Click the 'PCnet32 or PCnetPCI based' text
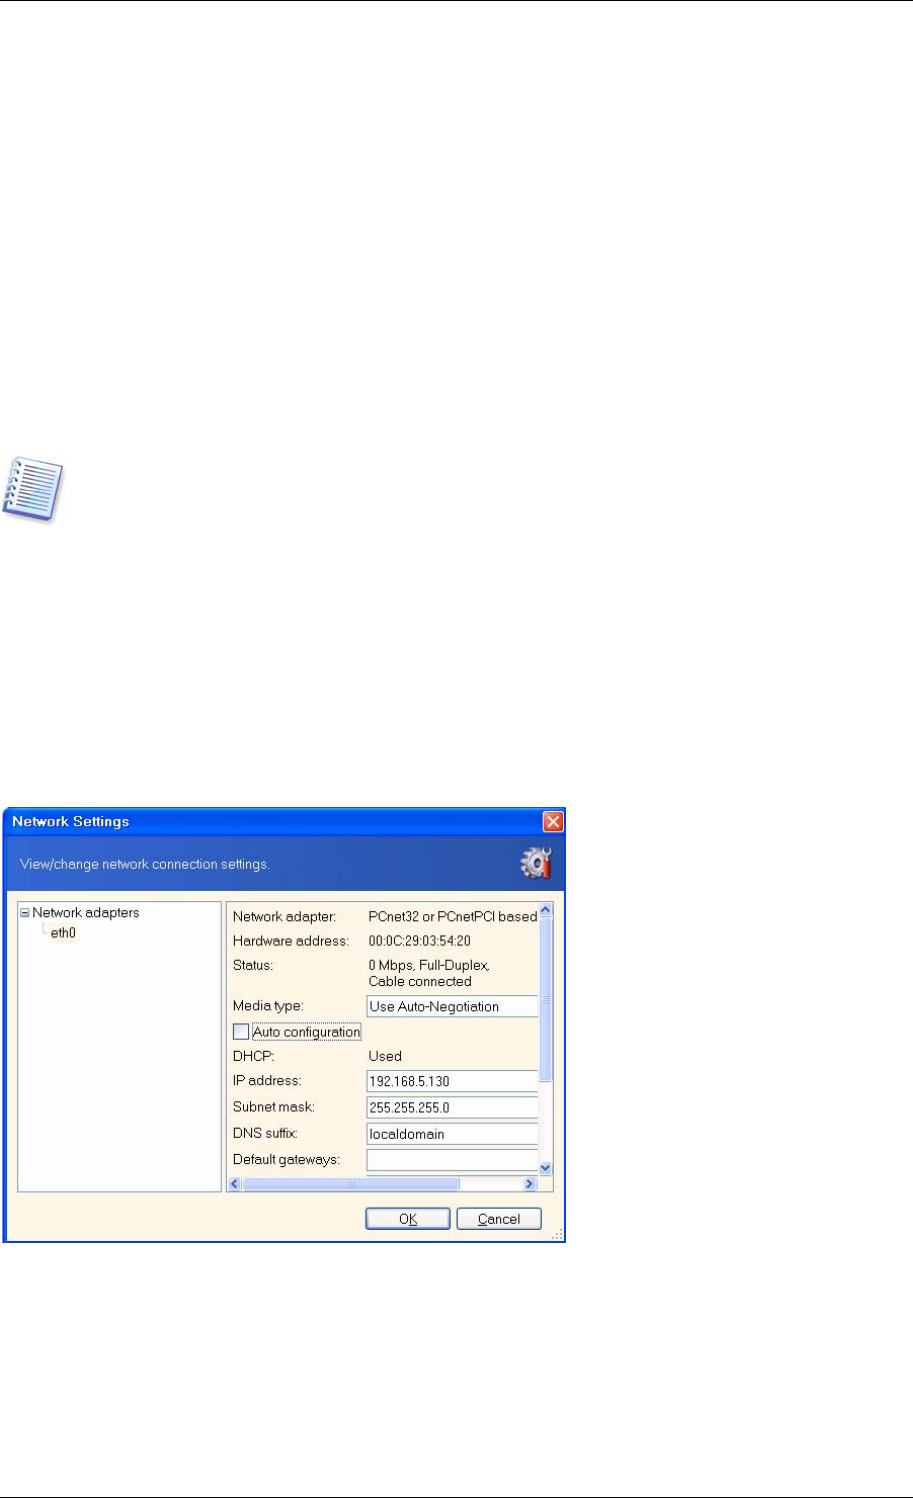913x1498 pixels. tap(453, 916)
